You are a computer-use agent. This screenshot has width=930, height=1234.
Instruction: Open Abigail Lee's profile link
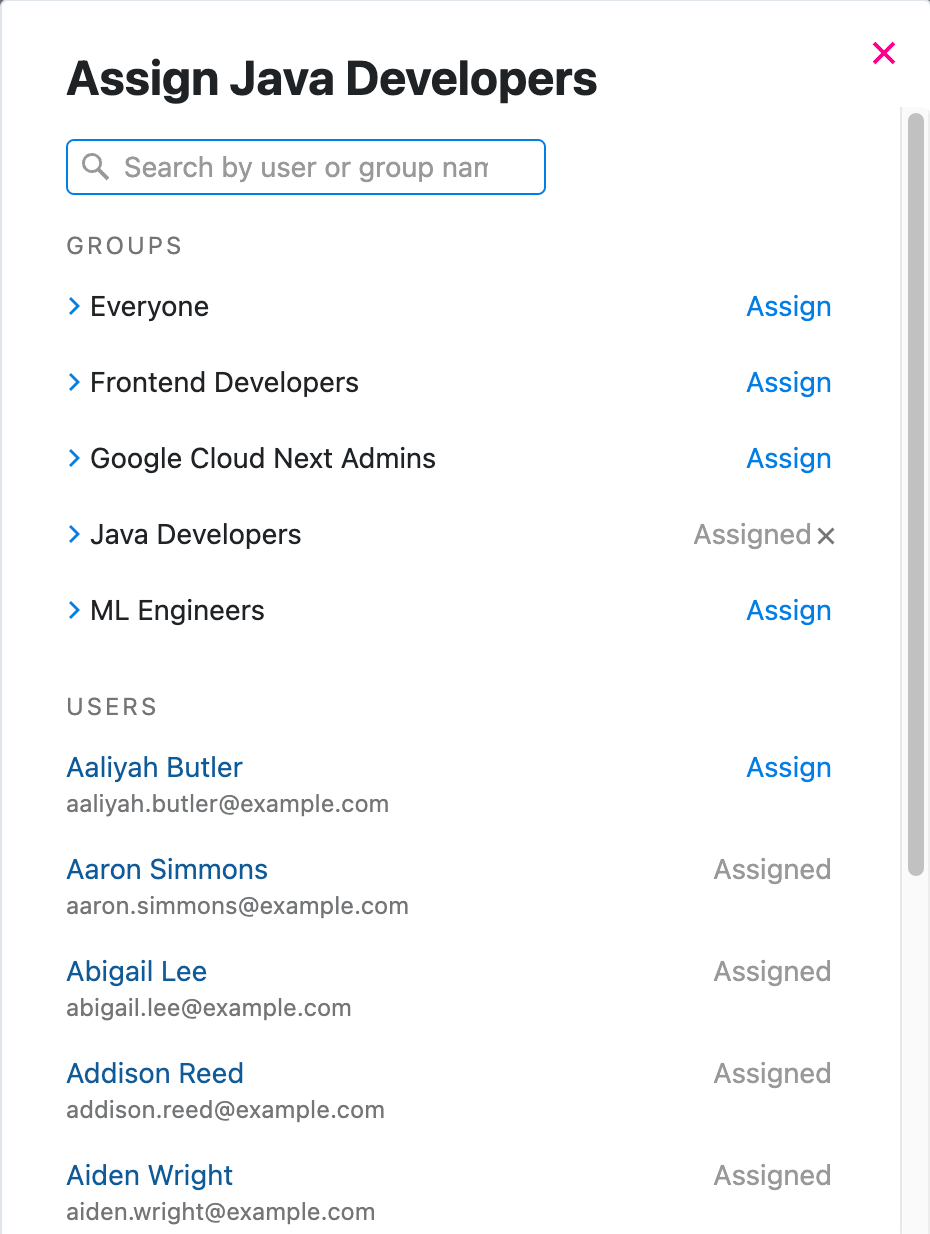[x=136, y=971]
